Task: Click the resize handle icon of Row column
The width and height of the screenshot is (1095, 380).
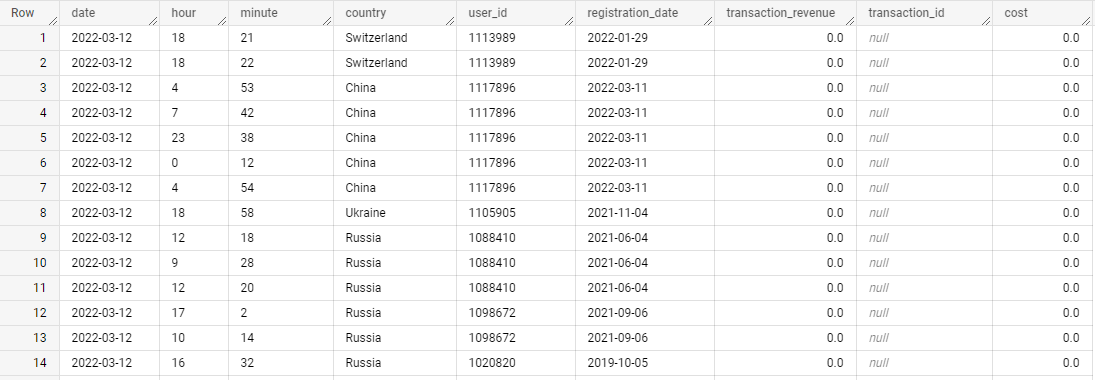Action: click(52, 20)
